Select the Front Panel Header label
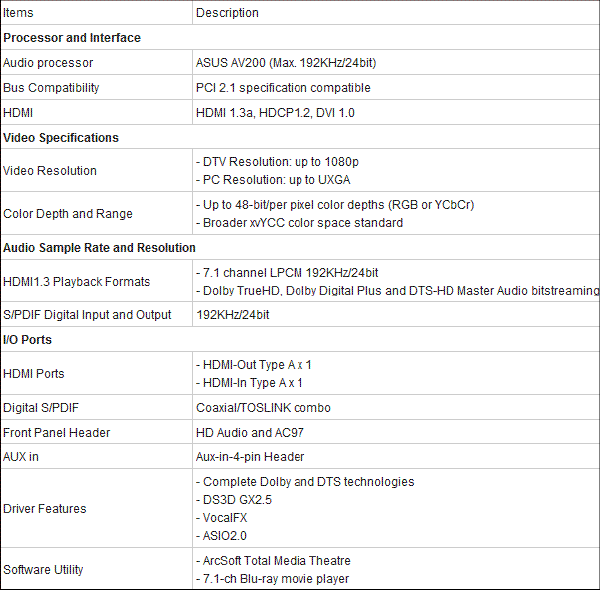Viewport: 600px width, 590px height. tap(56, 432)
